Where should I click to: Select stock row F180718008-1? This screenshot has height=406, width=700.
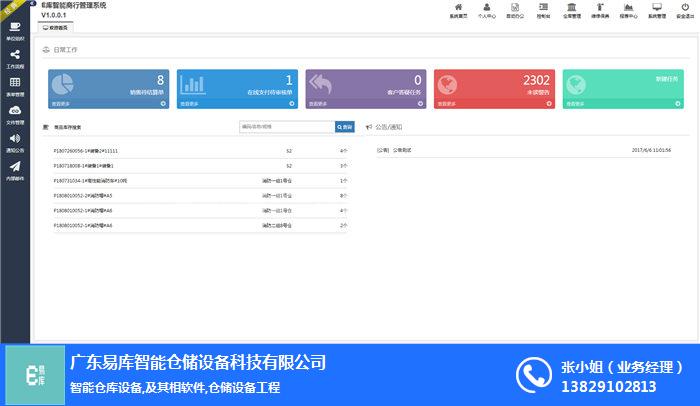pyautogui.click(x=200, y=166)
